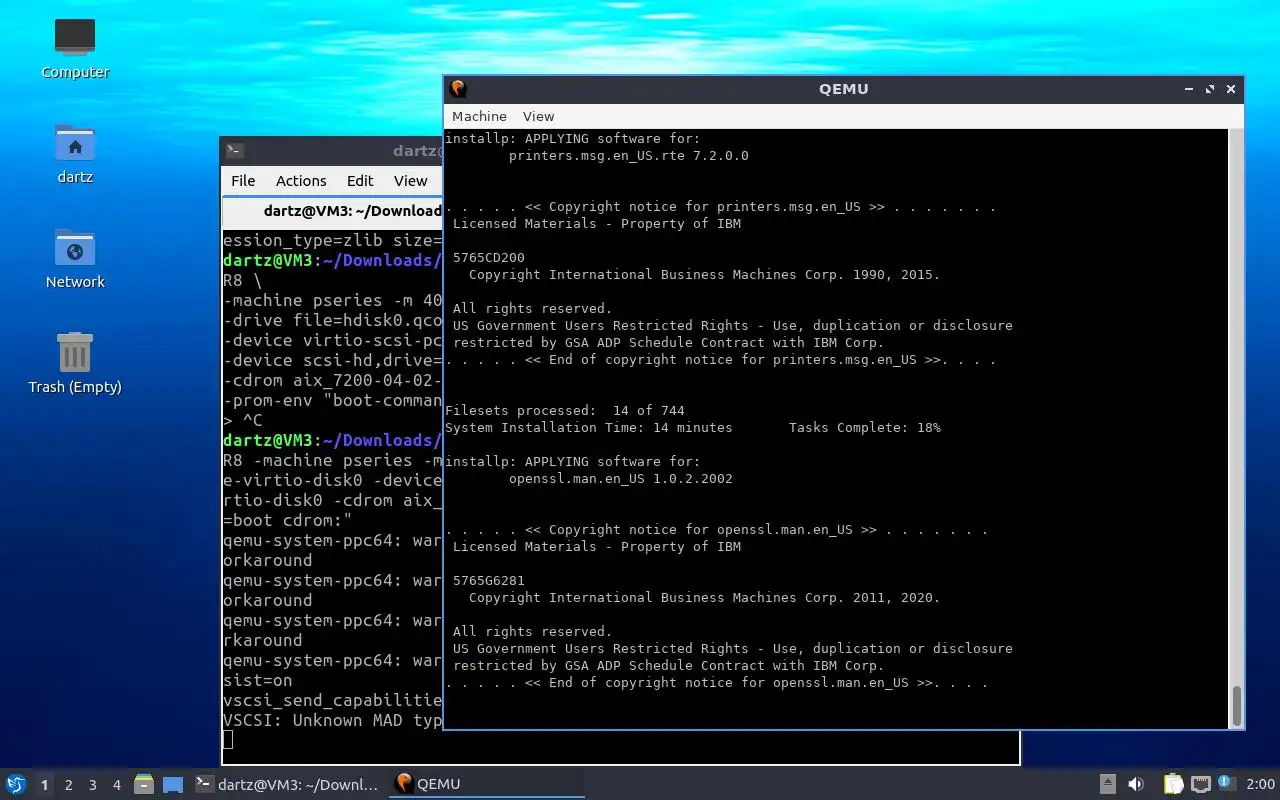Open the File menu in terminal window

tap(243, 181)
